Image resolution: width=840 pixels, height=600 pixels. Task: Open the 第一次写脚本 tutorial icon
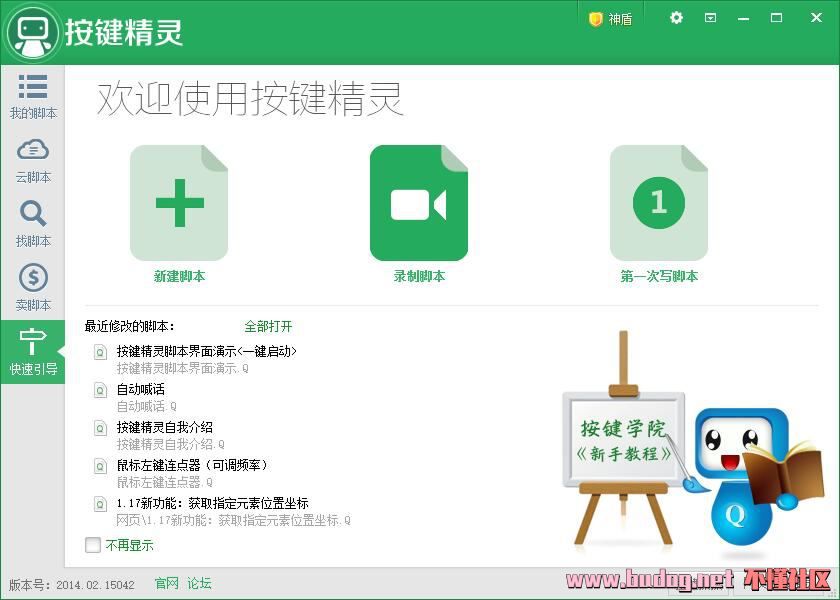659,203
